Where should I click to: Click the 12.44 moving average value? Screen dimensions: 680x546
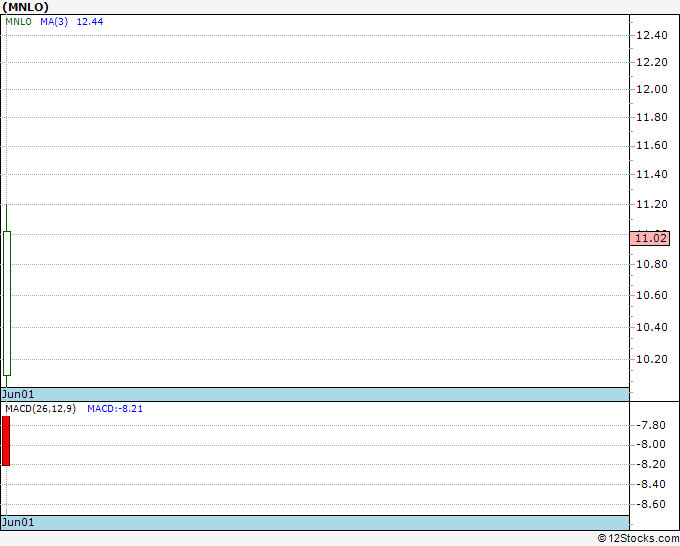(x=90, y=22)
